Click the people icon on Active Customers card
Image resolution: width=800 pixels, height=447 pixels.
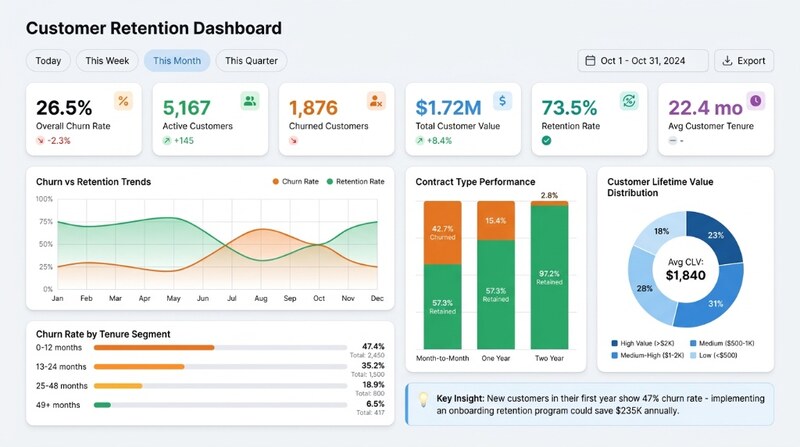click(249, 101)
